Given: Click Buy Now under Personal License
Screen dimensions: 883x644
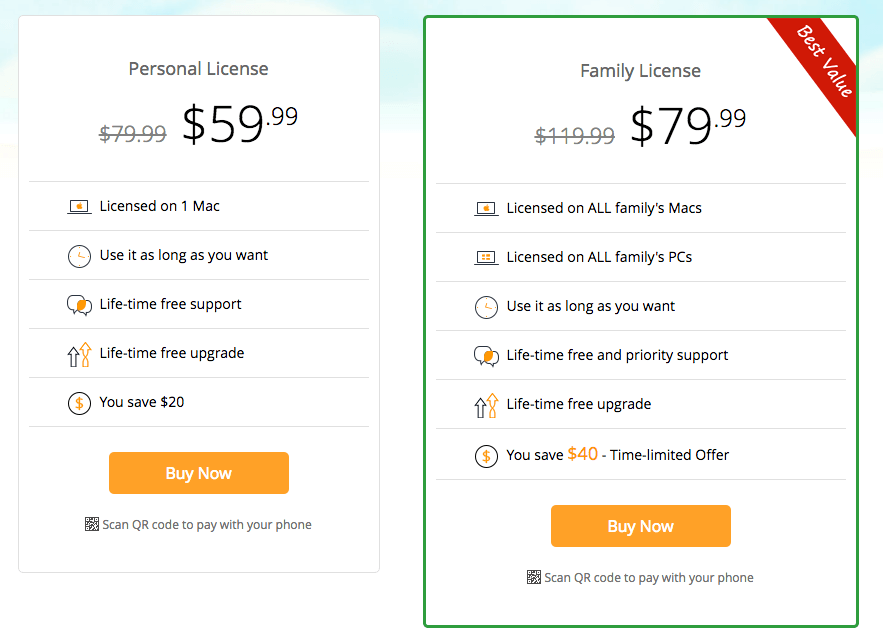Looking at the screenshot, I should 199,473.
